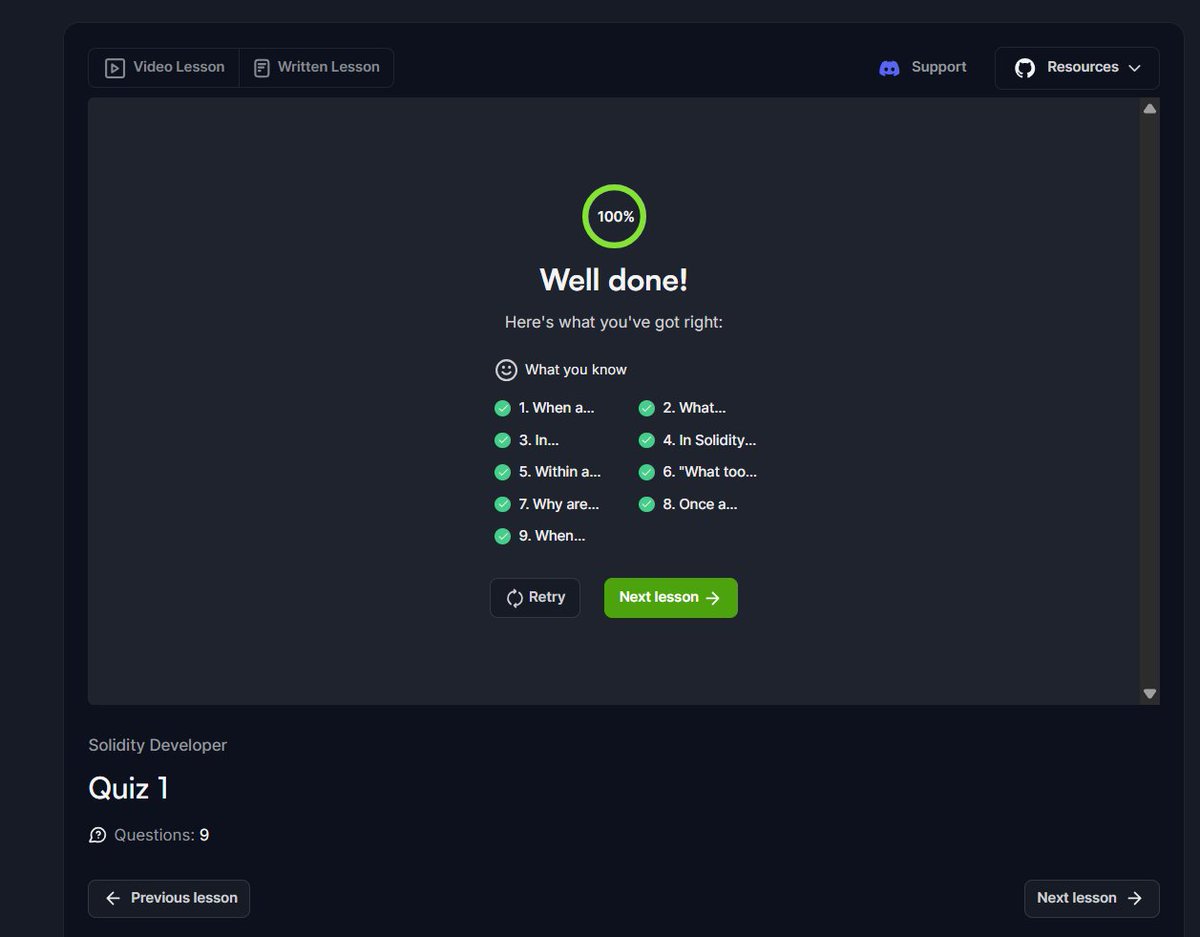Click the Written Lesson document icon
The width and height of the screenshot is (1200, 937).
pos(262,68)
